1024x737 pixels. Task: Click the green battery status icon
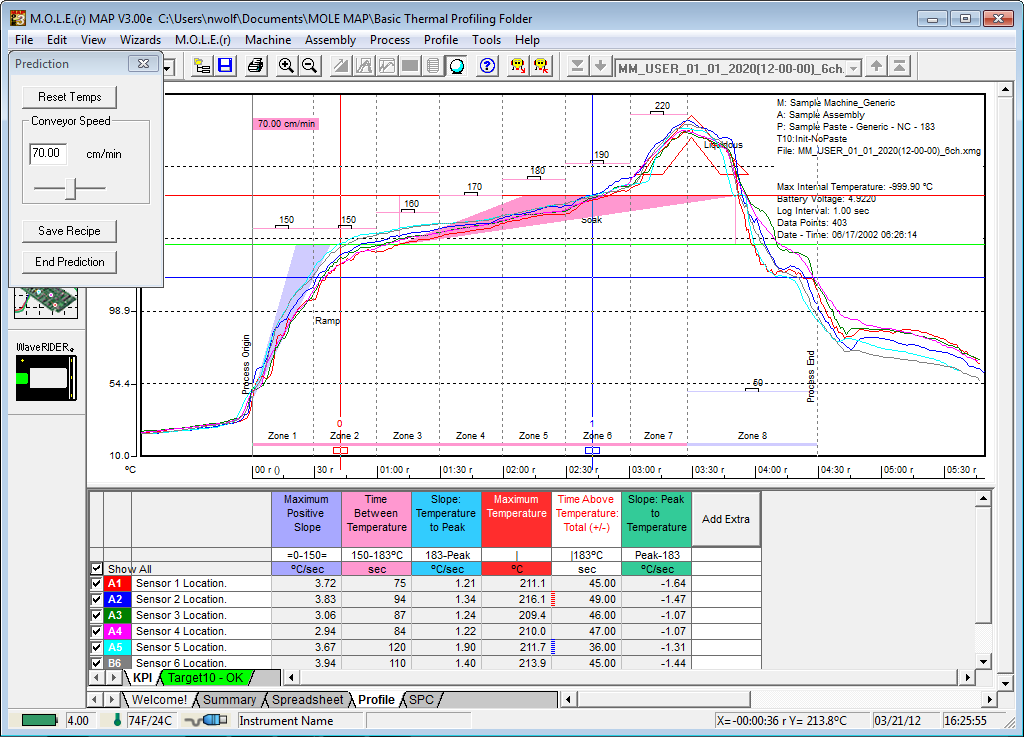coord(39,720)
